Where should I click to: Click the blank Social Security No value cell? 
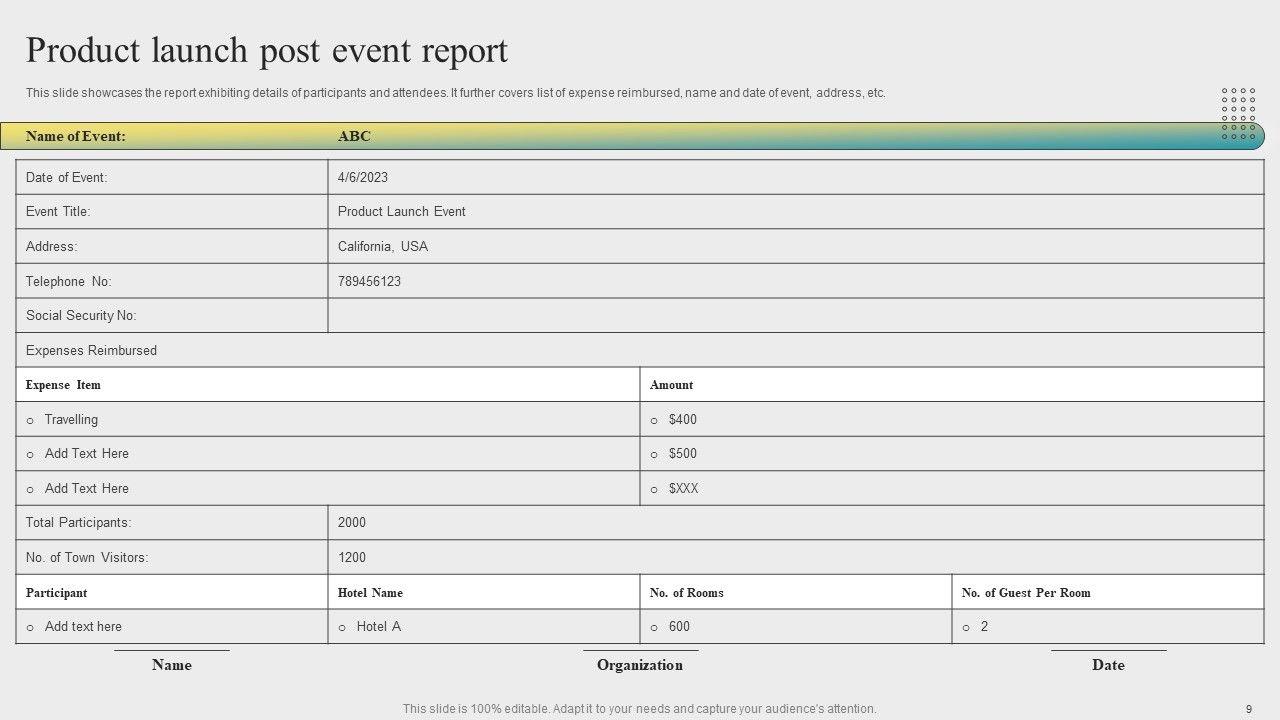tap(796, 315)
